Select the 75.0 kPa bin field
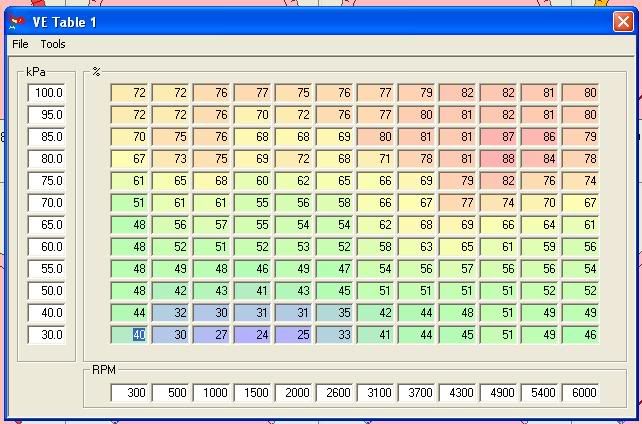The height and width of the screenshot is (424, 642). (47, 181)
